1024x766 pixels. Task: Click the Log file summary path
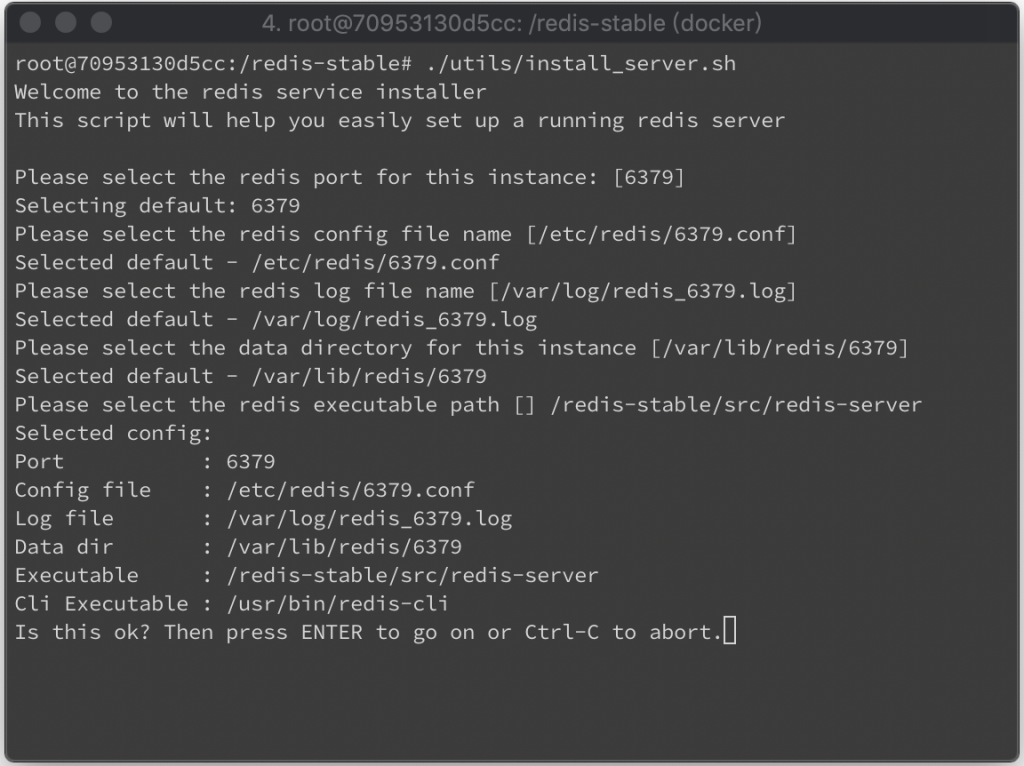(x=369, y=519)
